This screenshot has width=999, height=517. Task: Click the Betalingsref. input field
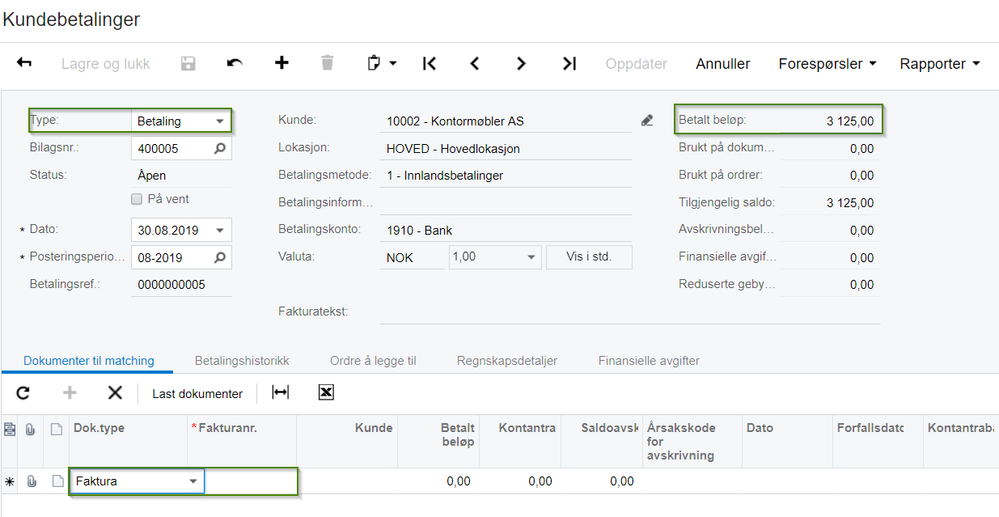point(182,285)
